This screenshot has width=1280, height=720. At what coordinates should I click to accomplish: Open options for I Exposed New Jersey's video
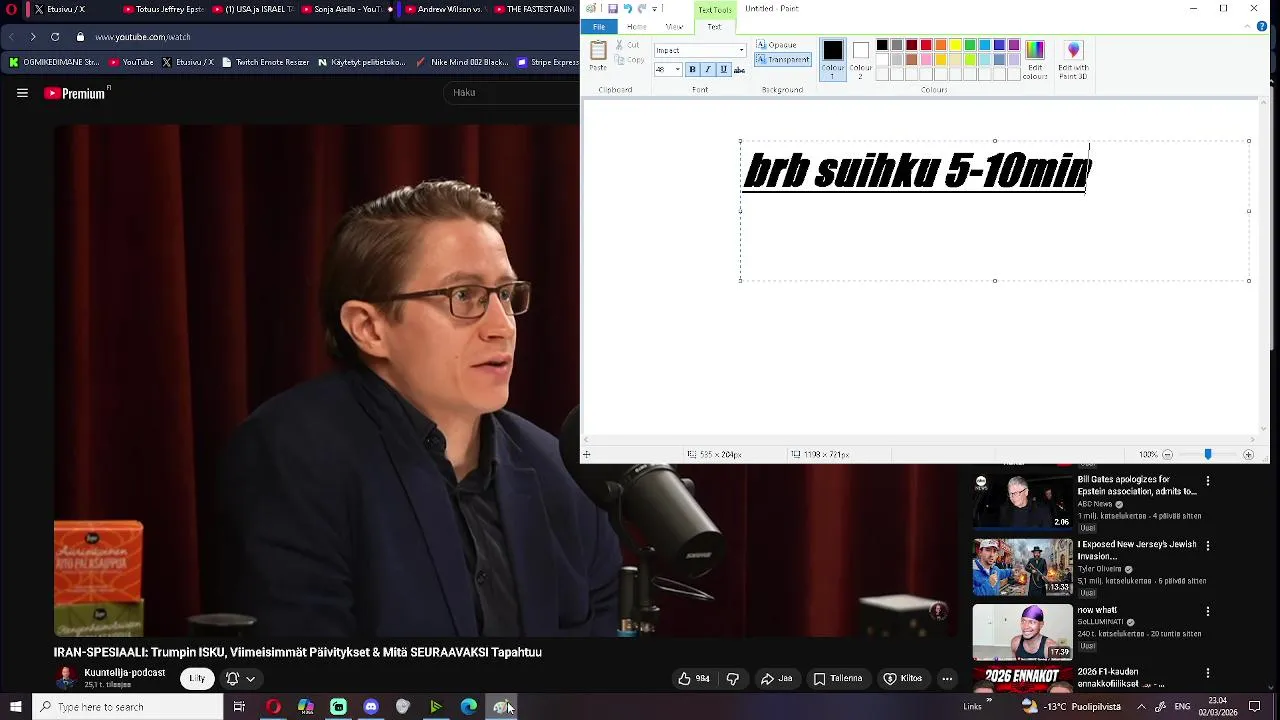click(x=1208, y=546)
